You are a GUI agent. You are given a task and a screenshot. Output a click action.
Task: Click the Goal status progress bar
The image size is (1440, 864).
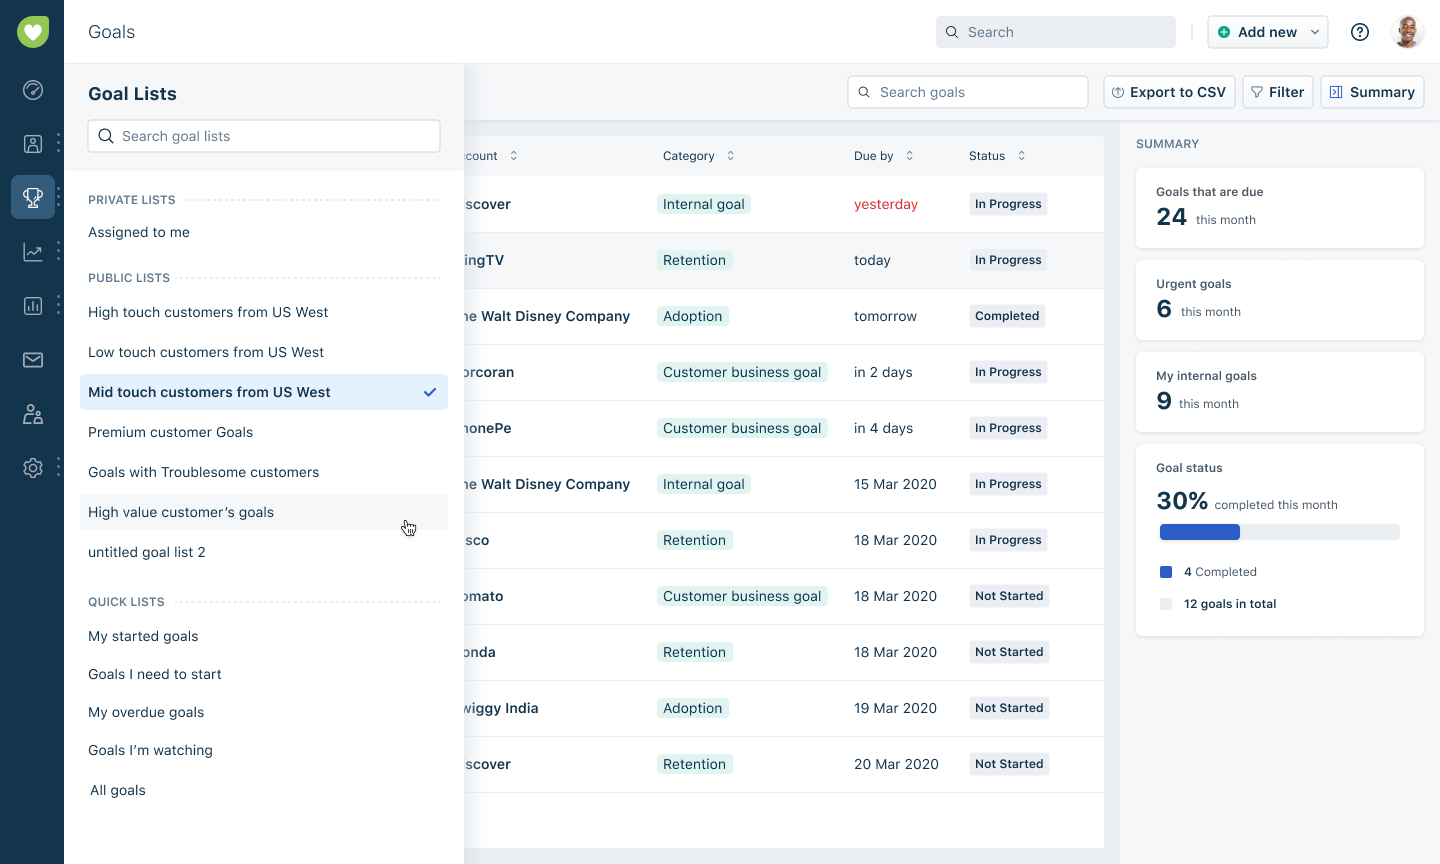coord(1280,531)
